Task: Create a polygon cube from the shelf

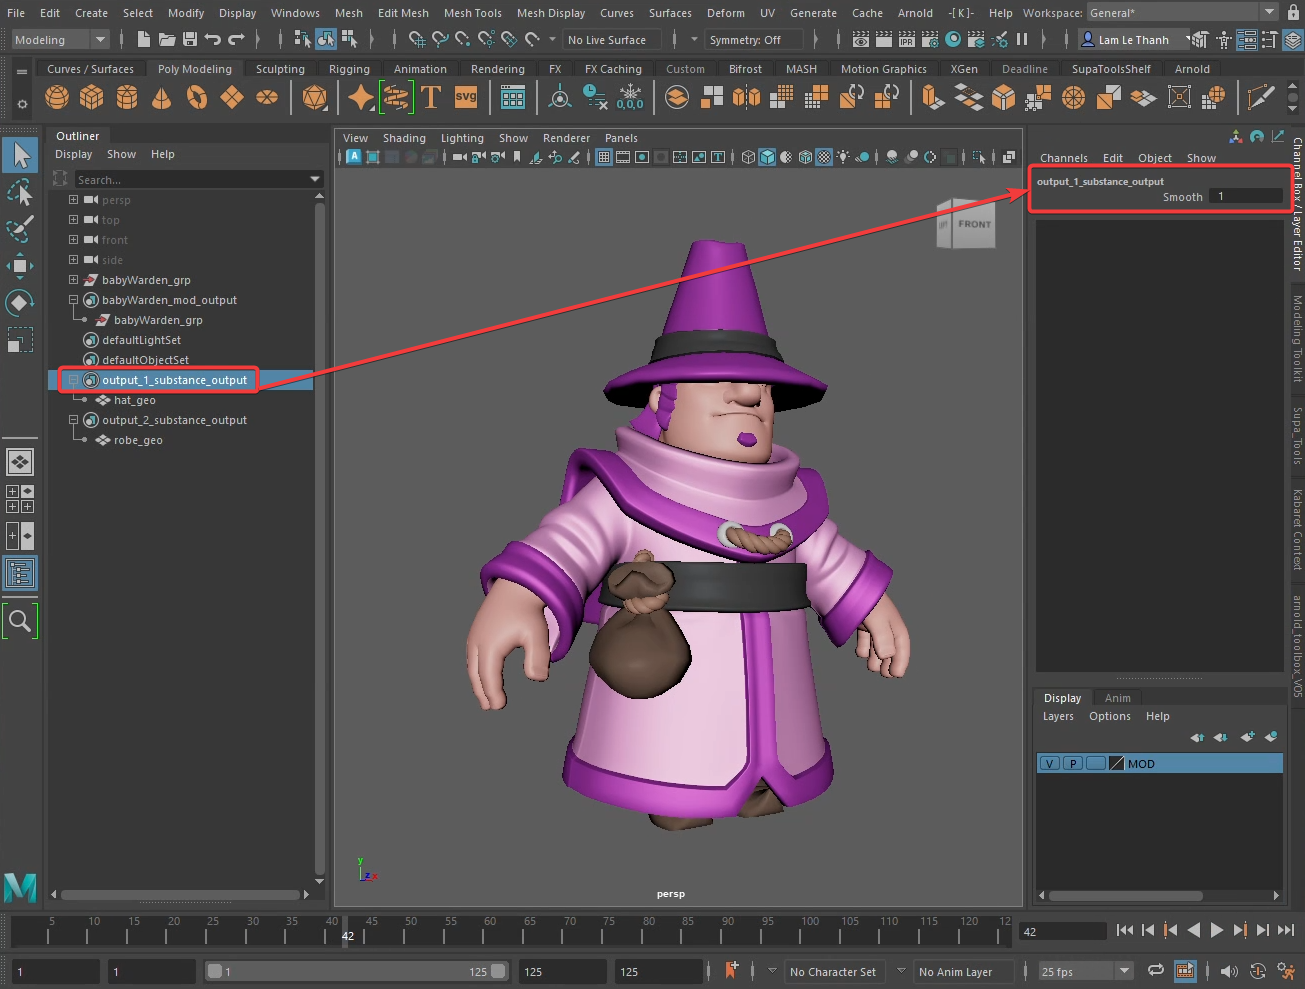Action: point(92,97)
